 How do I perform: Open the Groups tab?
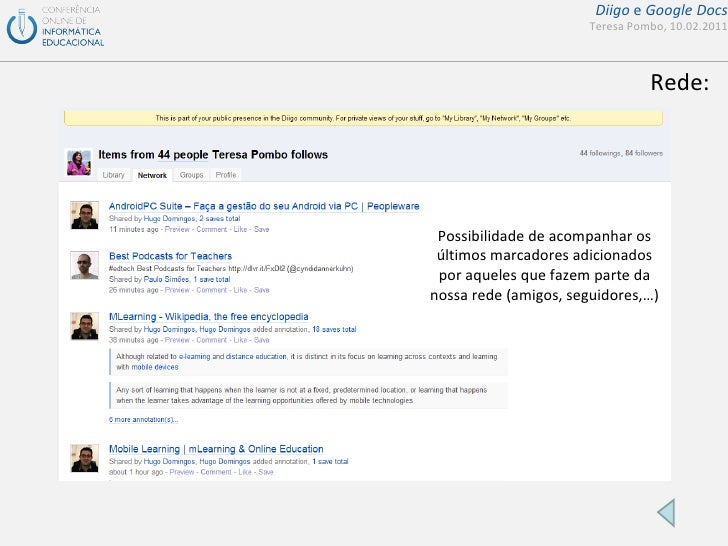tap(191, 175)
